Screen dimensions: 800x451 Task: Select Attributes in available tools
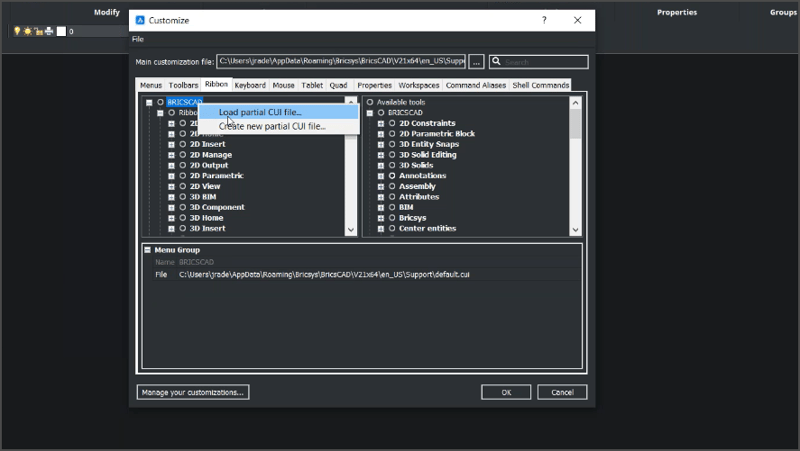[x=419, y=197]
